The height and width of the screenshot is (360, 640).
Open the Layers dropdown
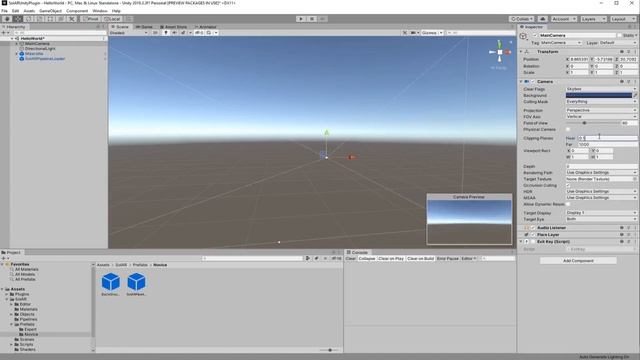tap(593, 19)
